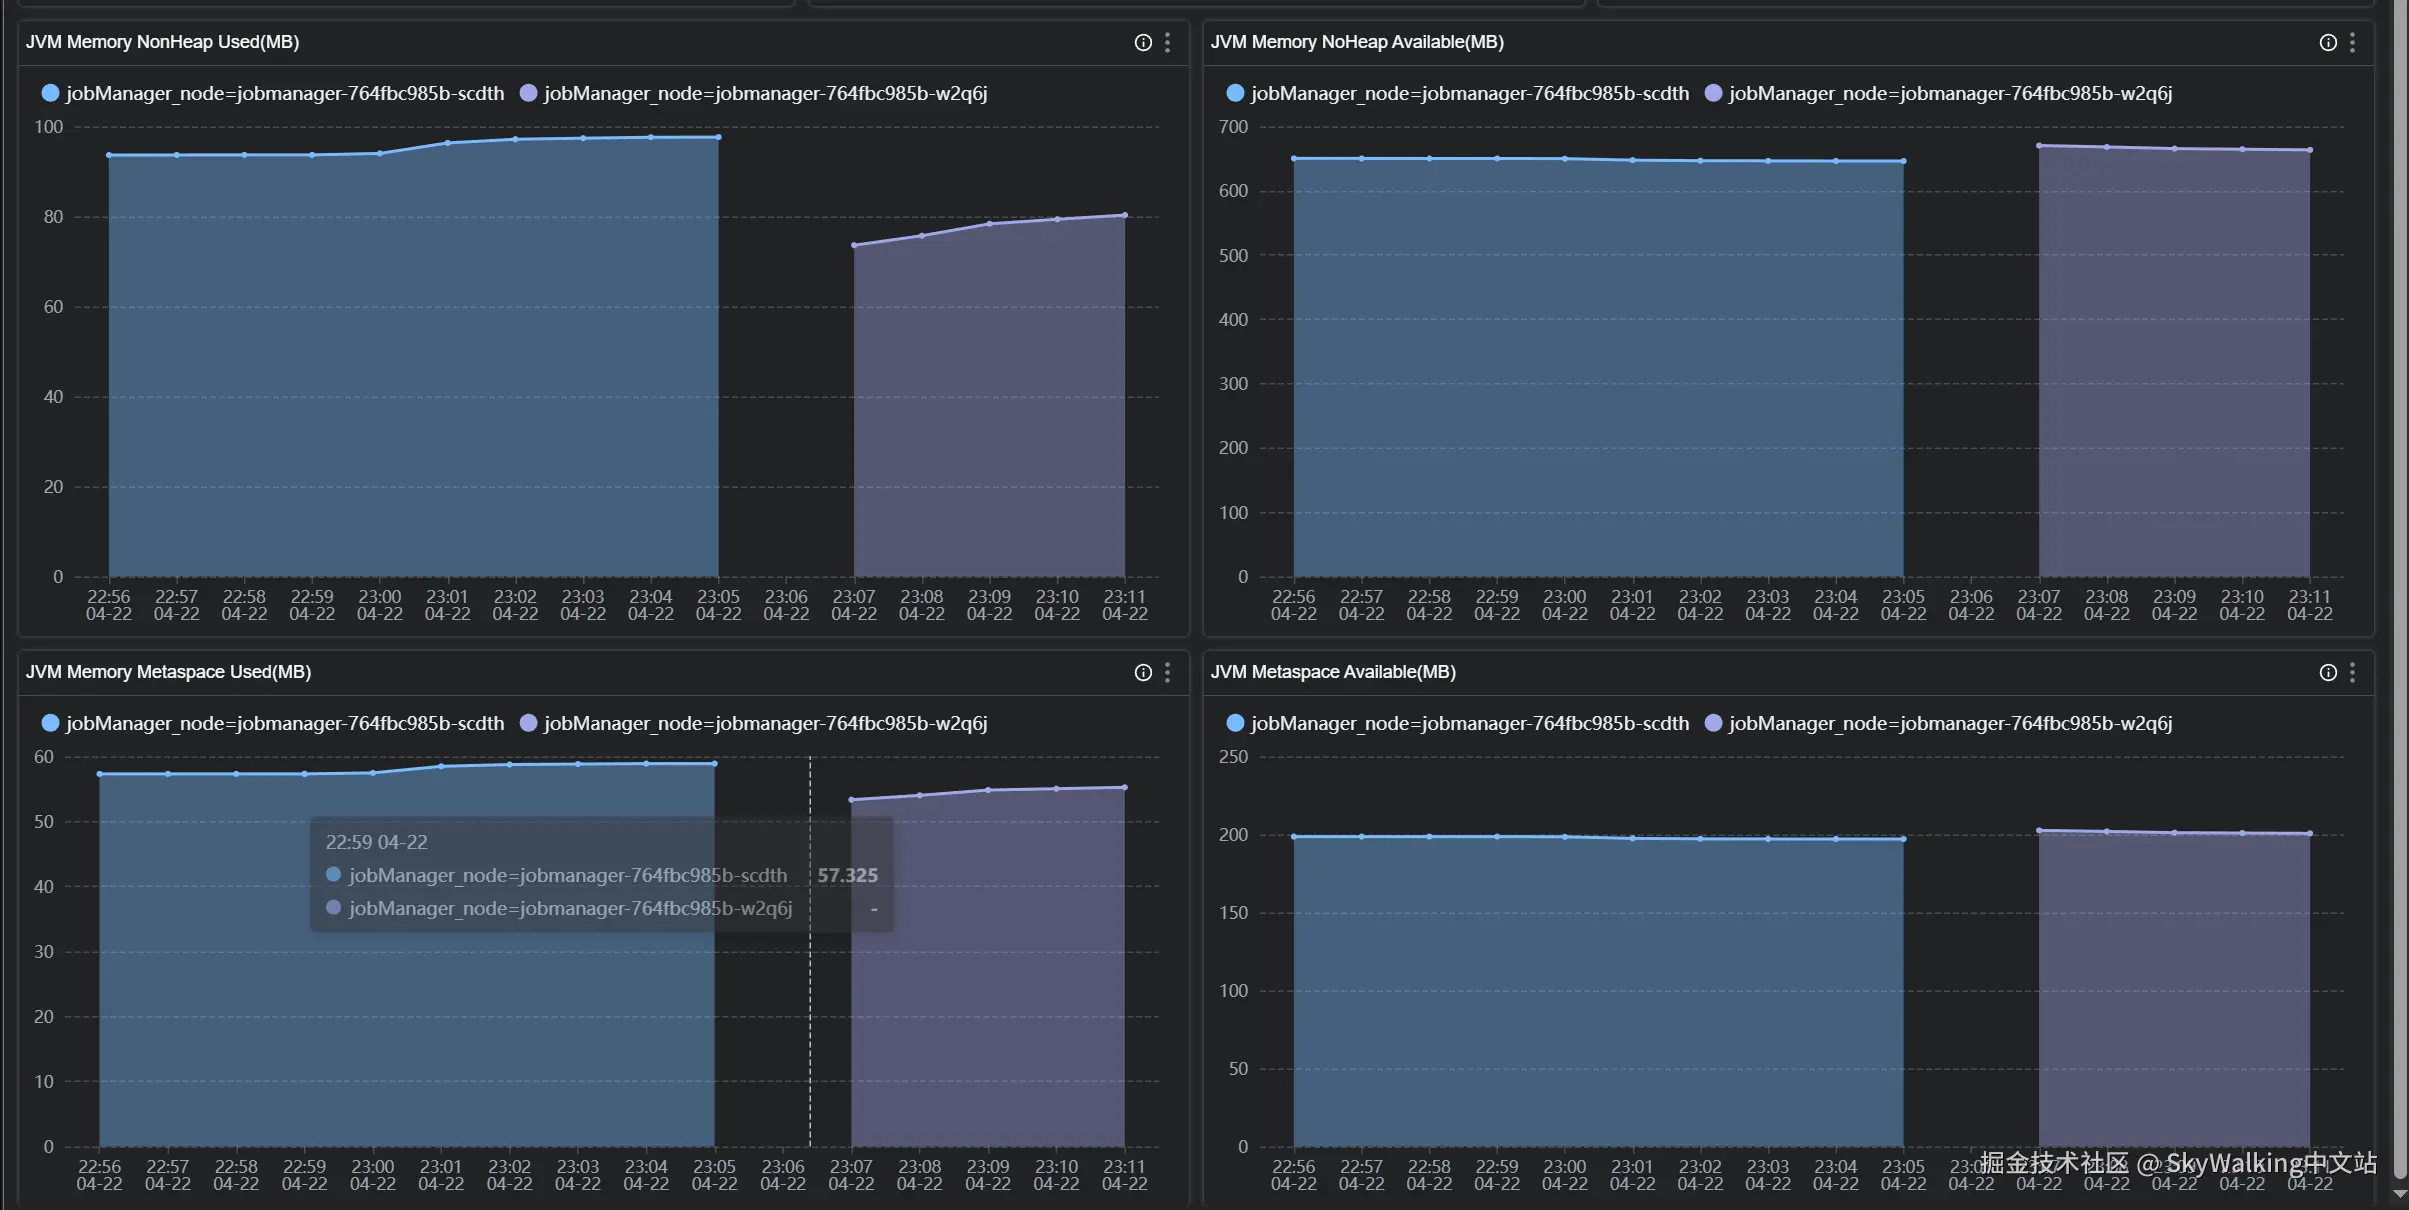Click info icon on Metaspace Used panel
The image size is (2409, 1210).
pos(1143,672)
